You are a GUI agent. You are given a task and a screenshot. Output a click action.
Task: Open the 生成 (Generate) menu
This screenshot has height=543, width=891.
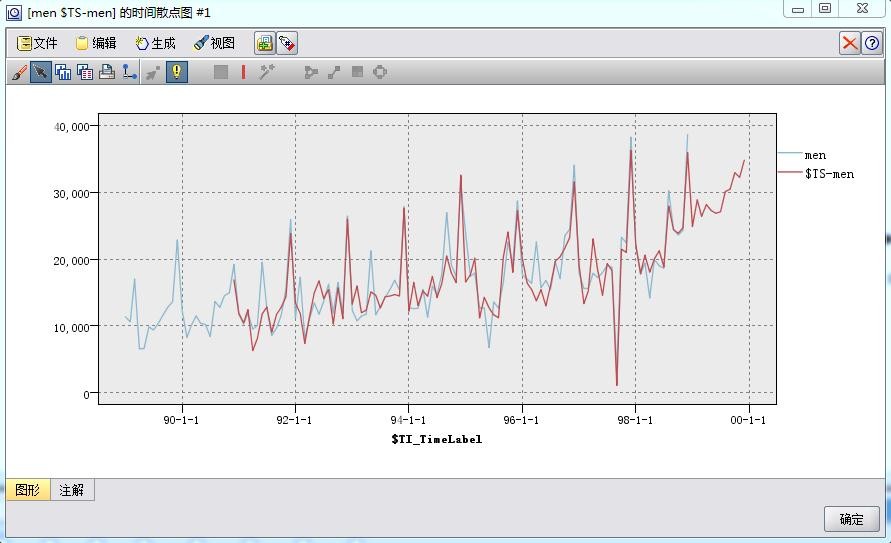155,43
